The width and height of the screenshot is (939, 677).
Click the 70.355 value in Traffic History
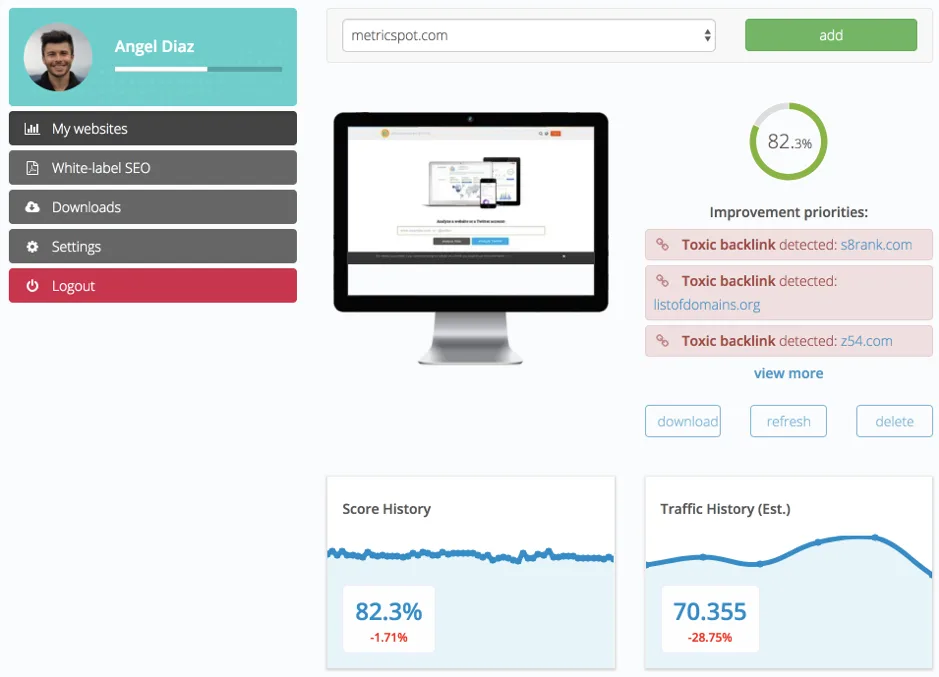point(710,612)
